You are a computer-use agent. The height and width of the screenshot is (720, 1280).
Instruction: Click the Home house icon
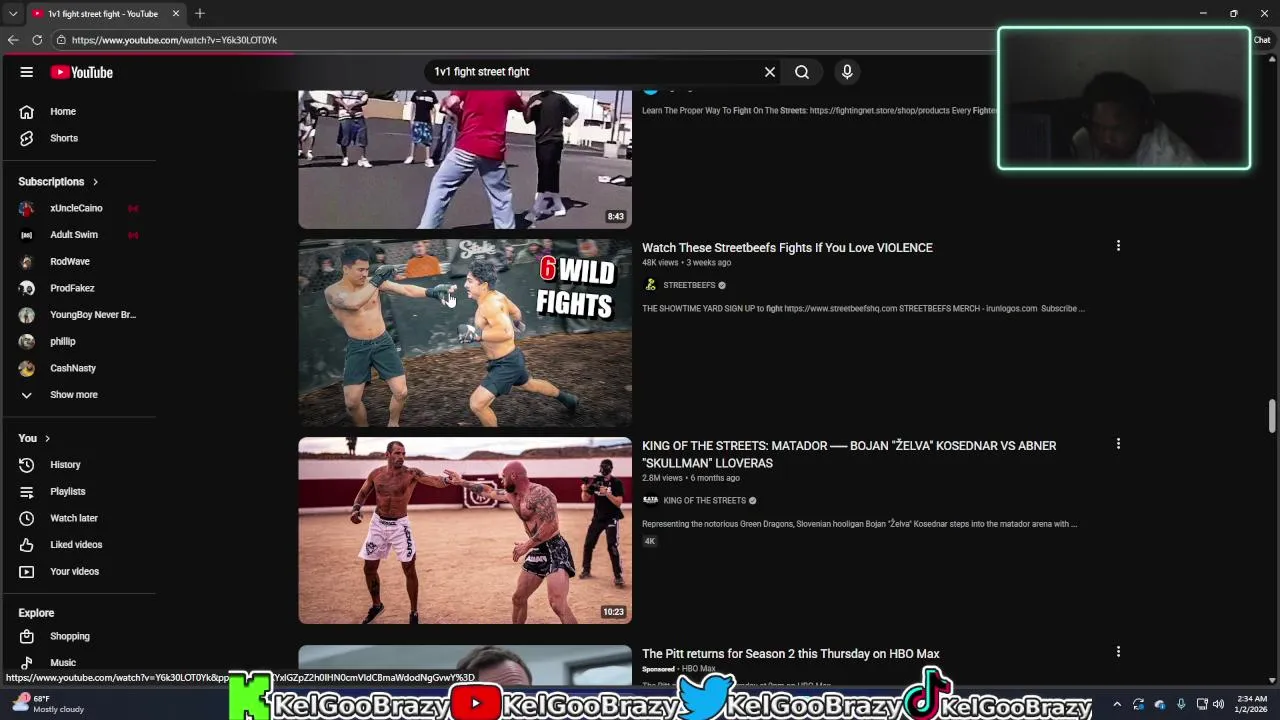pyautogui.click(x=27, y=111)
